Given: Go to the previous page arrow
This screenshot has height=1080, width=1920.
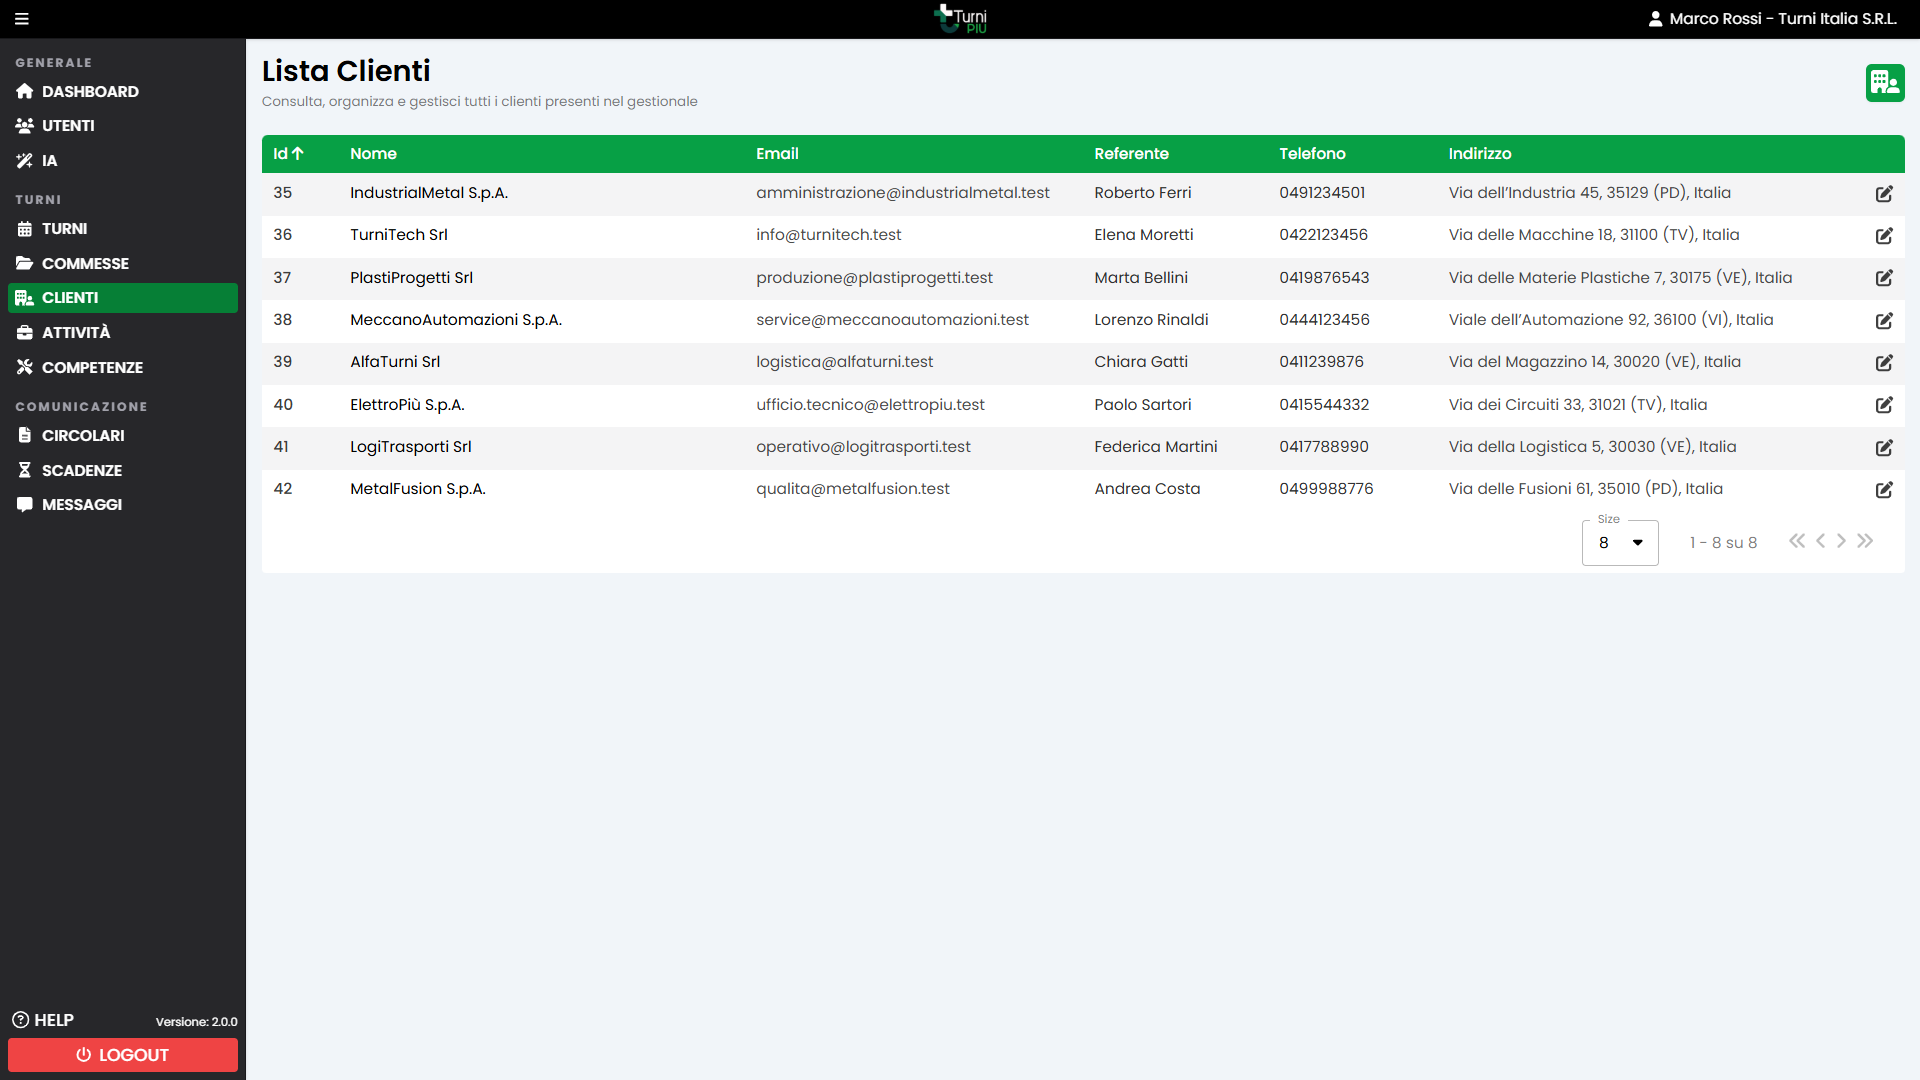Looking at the screenshot, I should (1820, 541).
